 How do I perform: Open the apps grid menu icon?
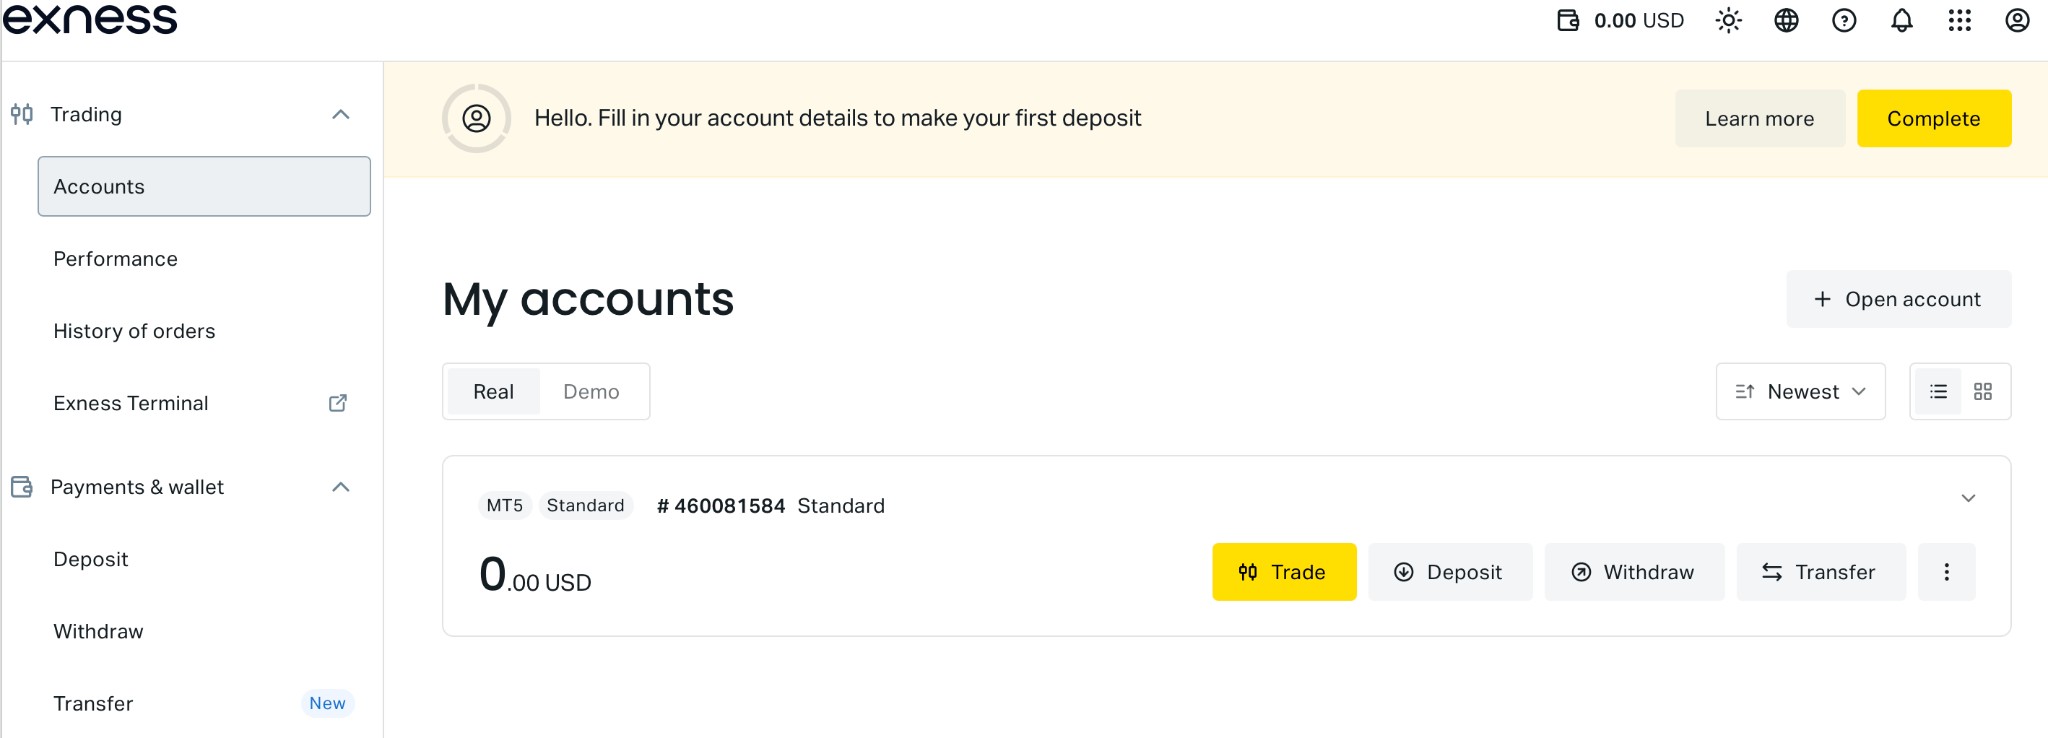coord(1960,20)
